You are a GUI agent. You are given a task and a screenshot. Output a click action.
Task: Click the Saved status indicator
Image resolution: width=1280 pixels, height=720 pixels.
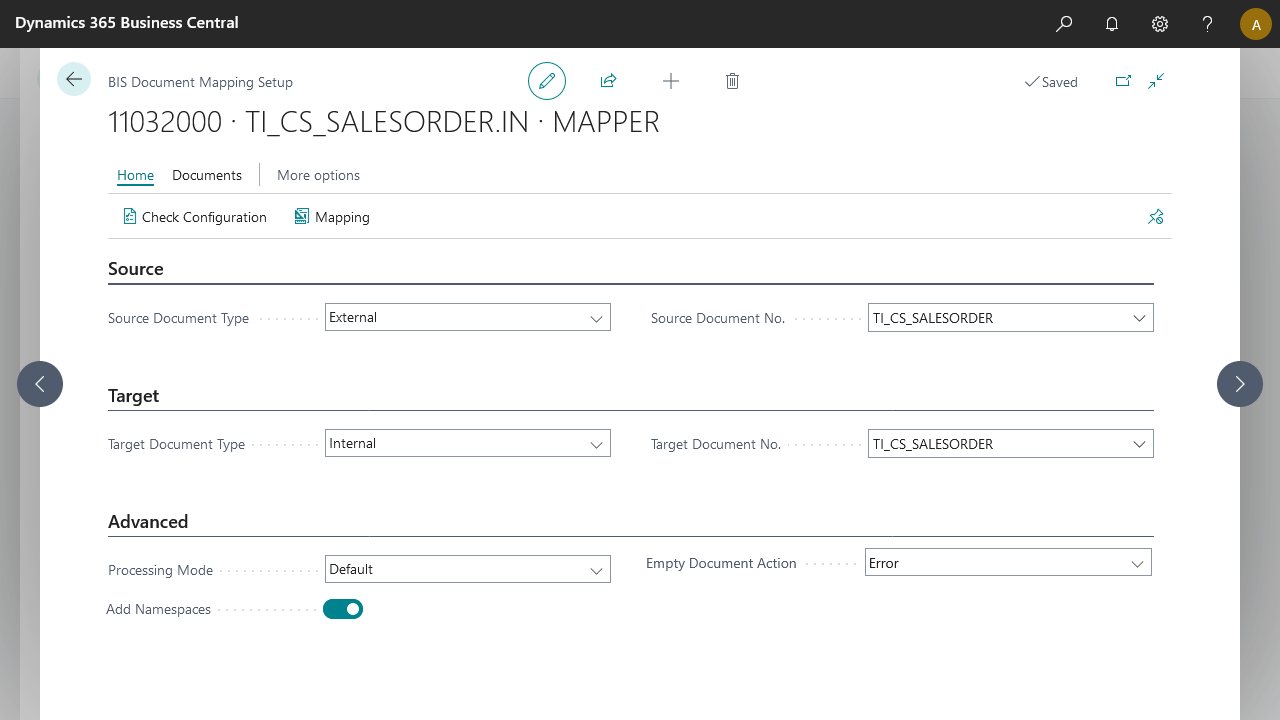[x=1051, y=82]
